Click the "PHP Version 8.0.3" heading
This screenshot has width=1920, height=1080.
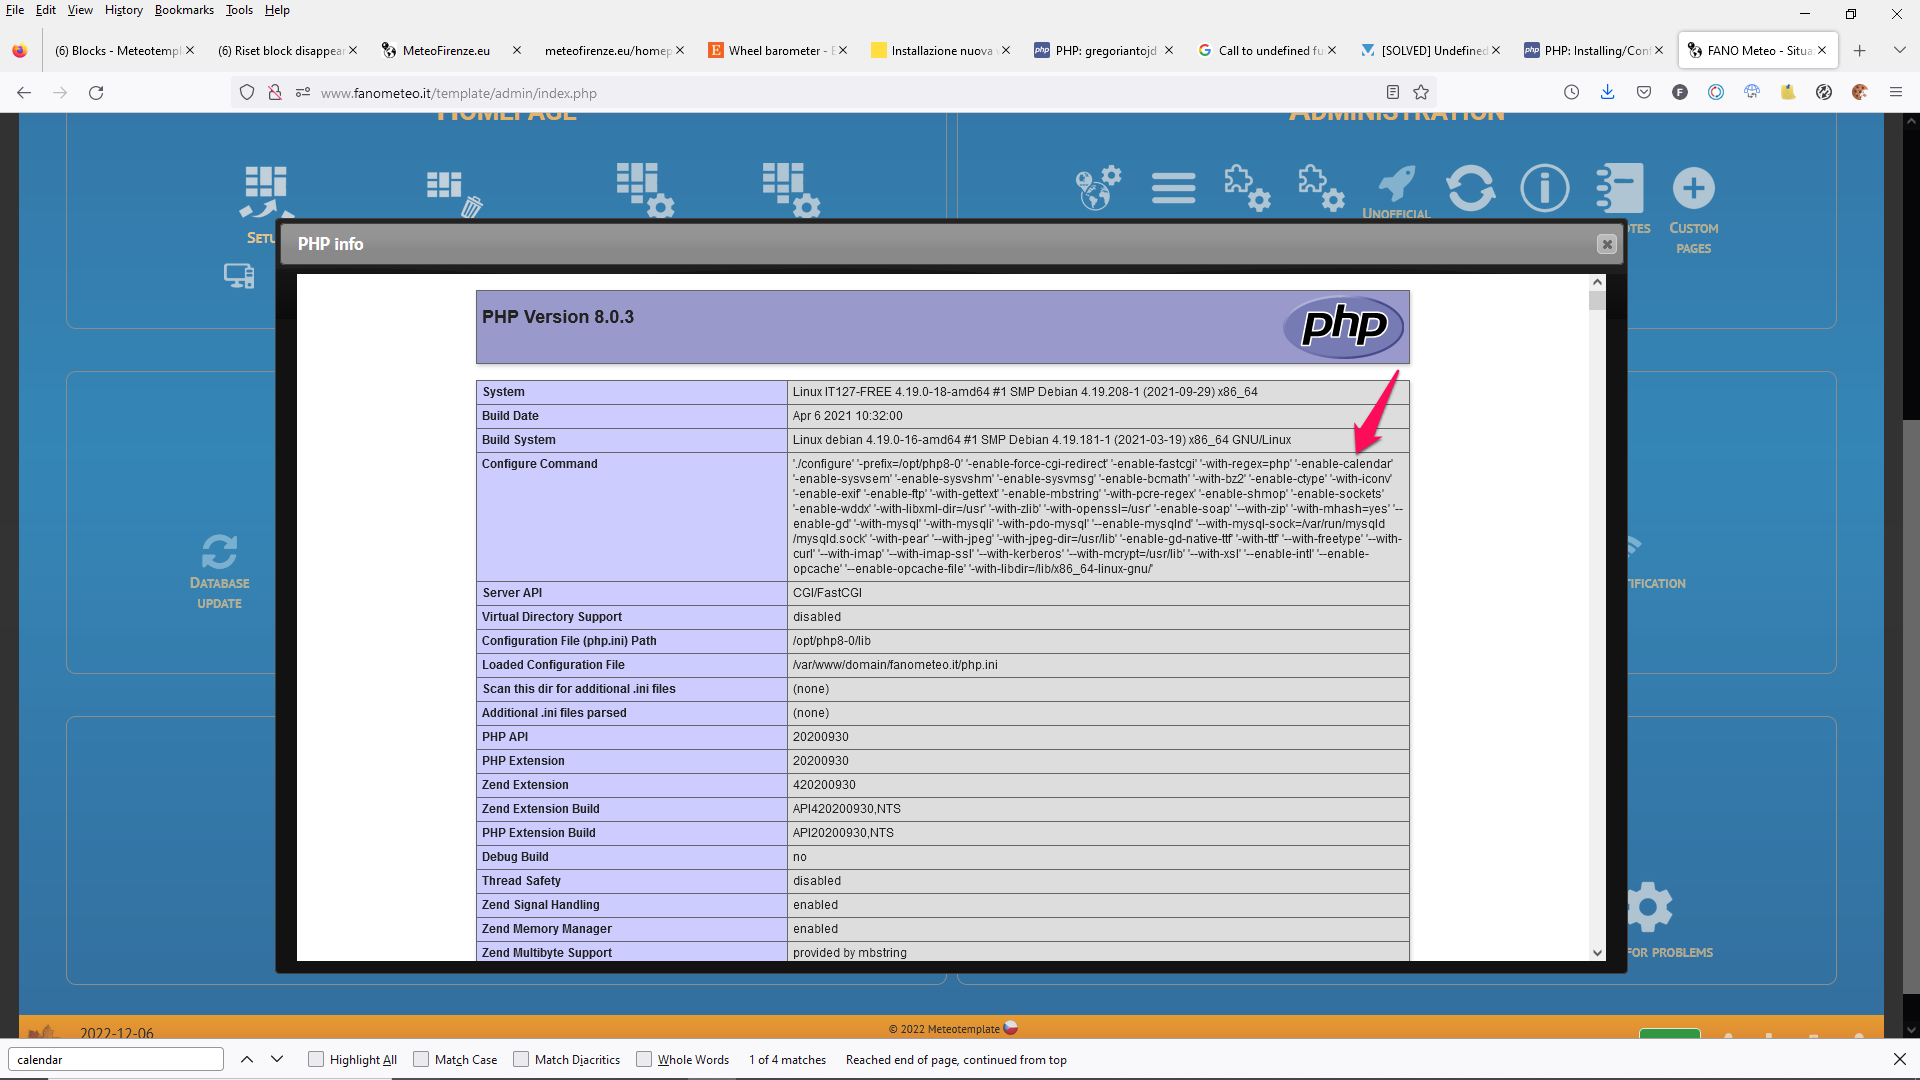click(558, 317)
